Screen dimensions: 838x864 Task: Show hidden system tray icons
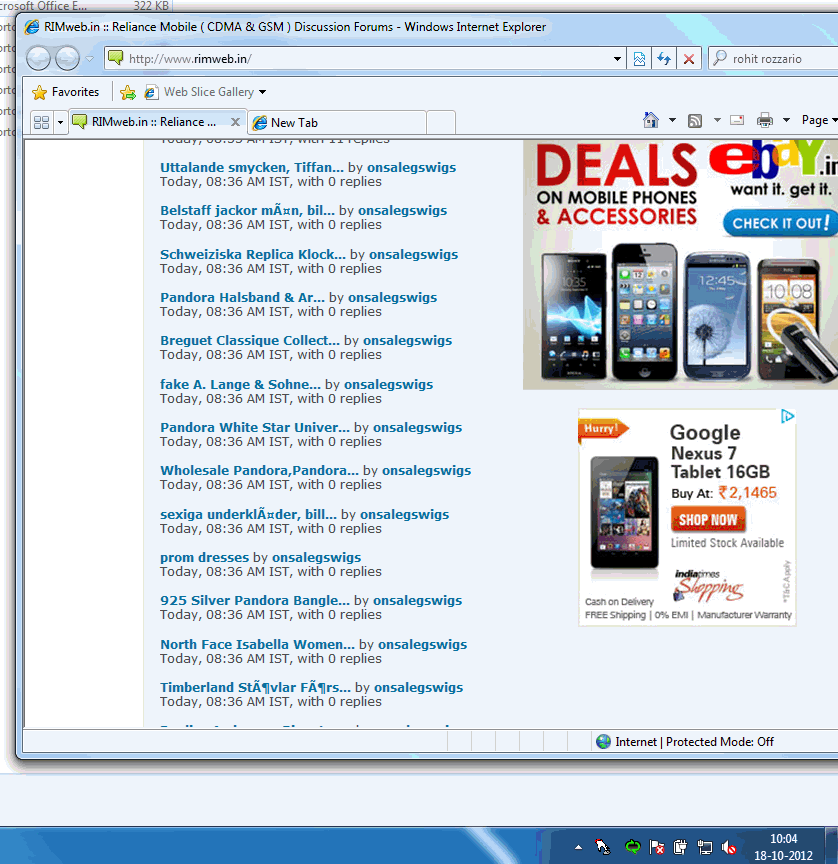pos(577,847)
